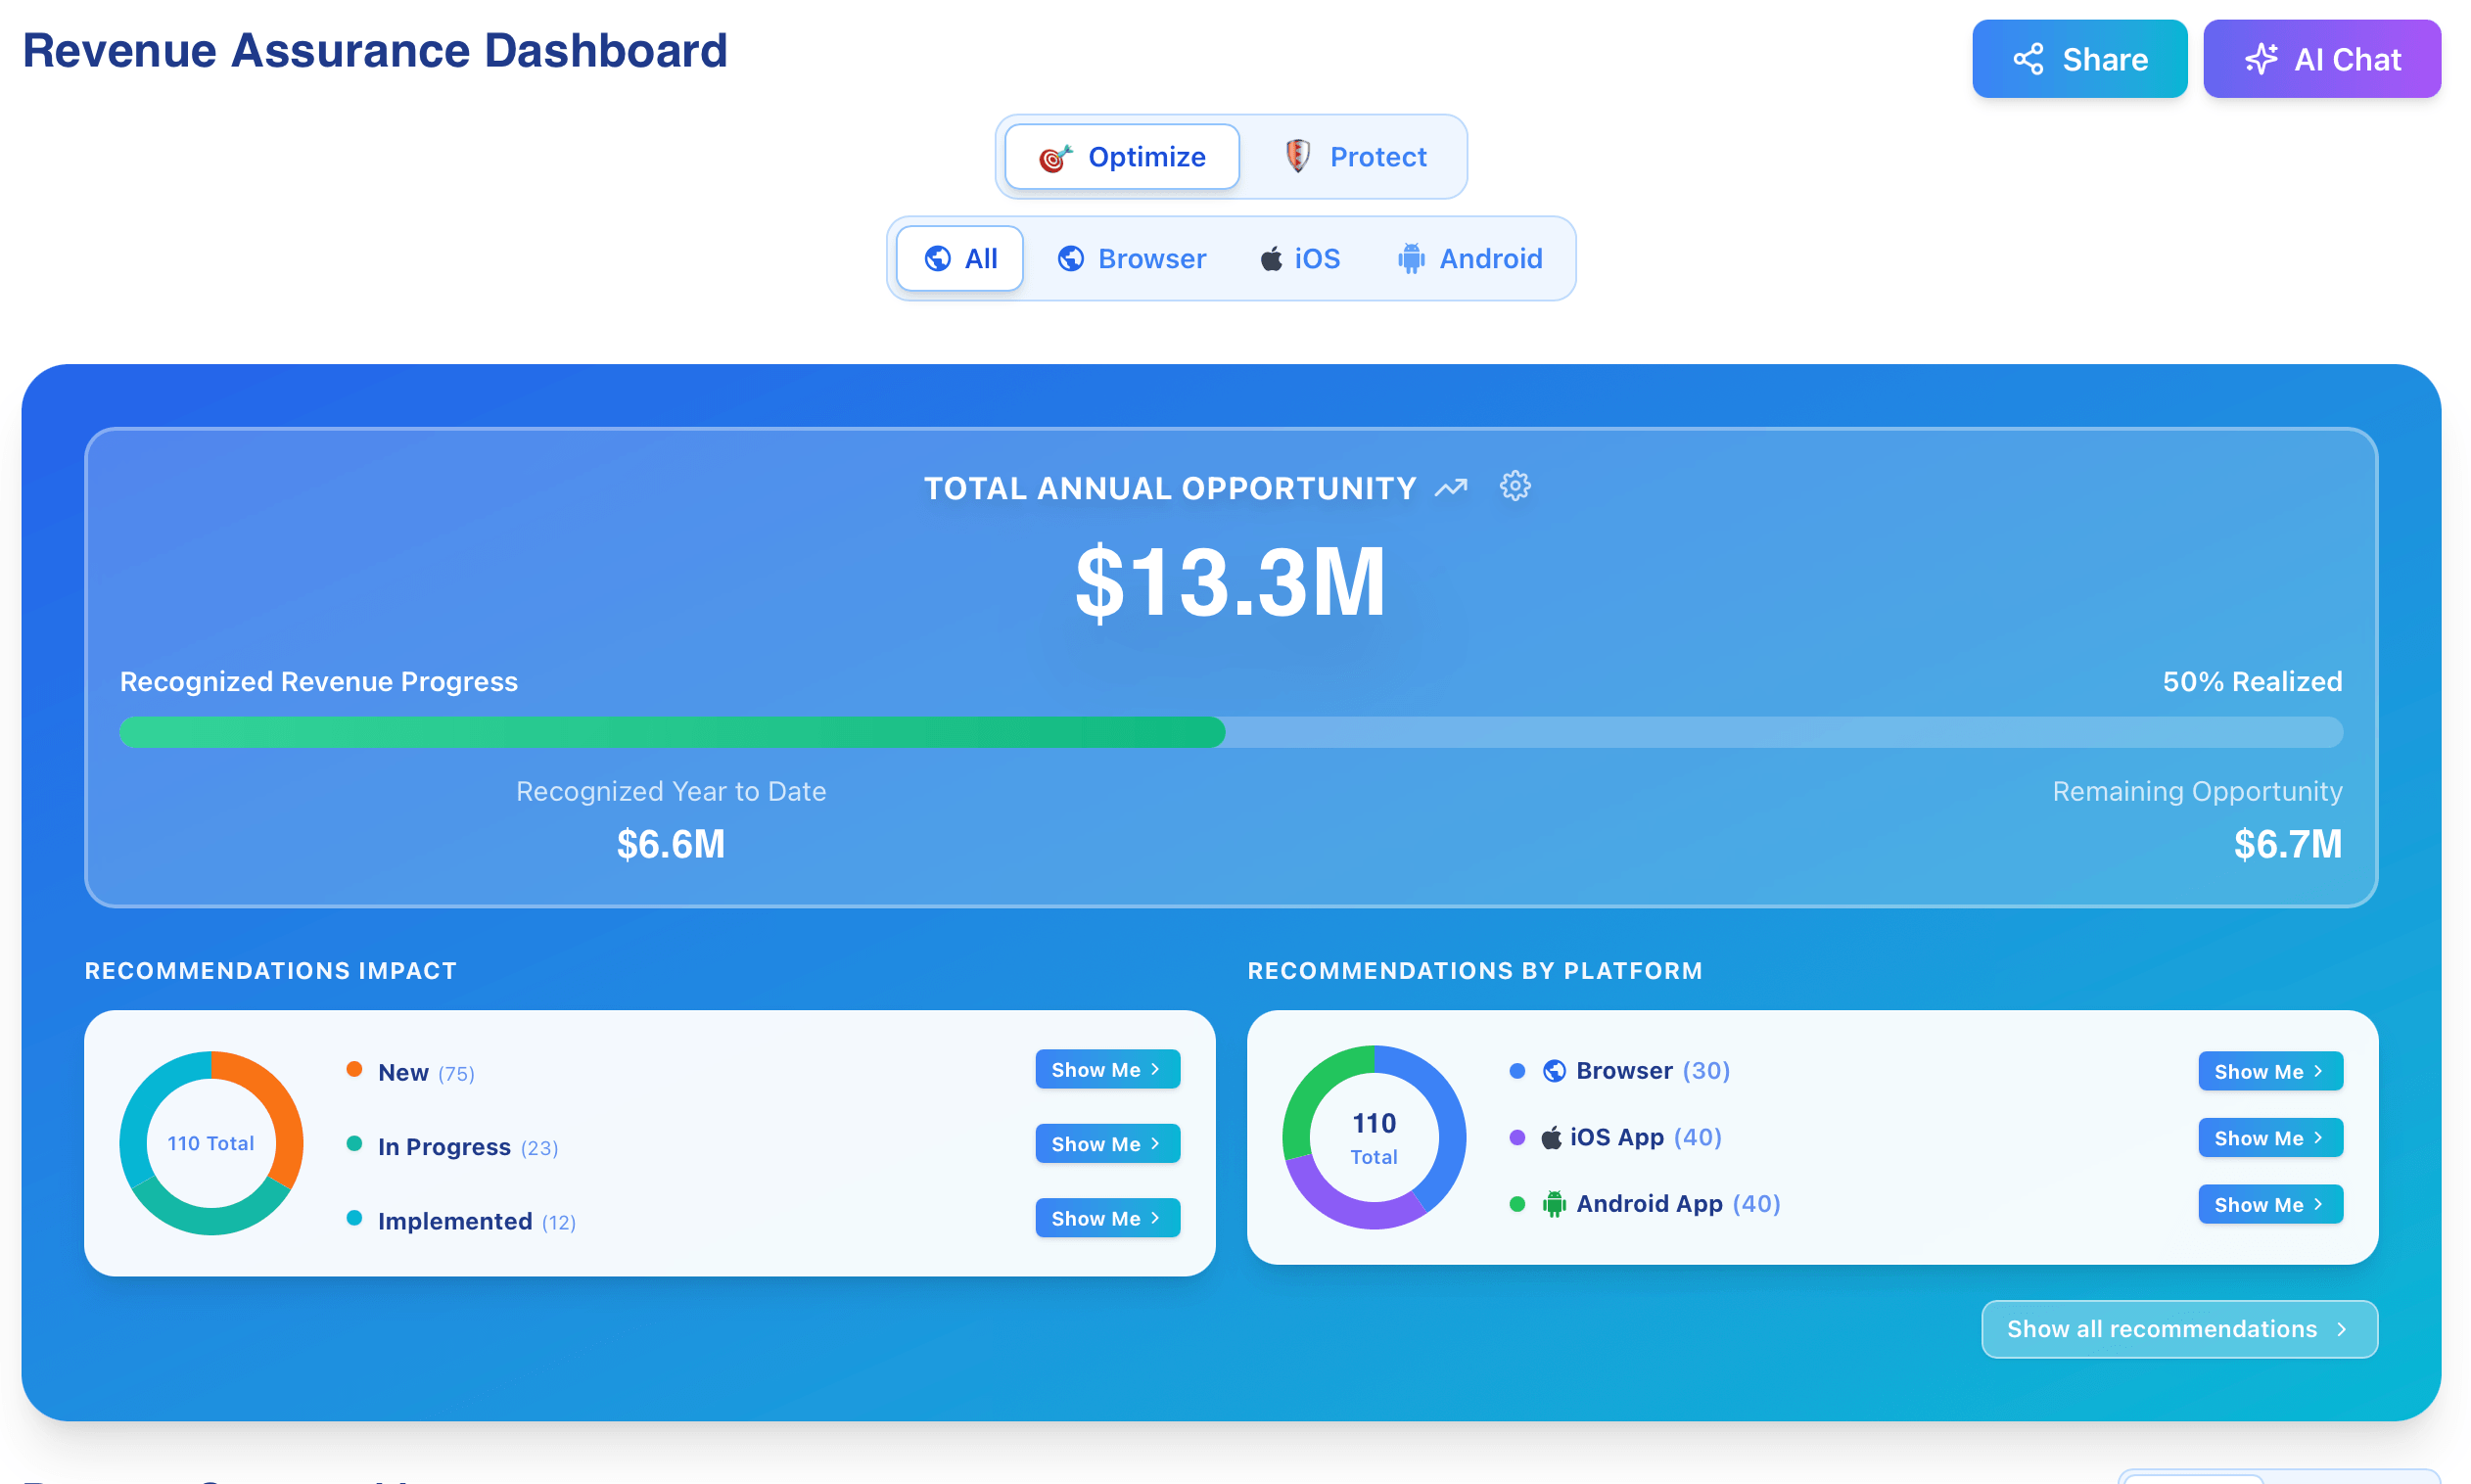
Task: Click the Share button
Action: [2079, 59]
